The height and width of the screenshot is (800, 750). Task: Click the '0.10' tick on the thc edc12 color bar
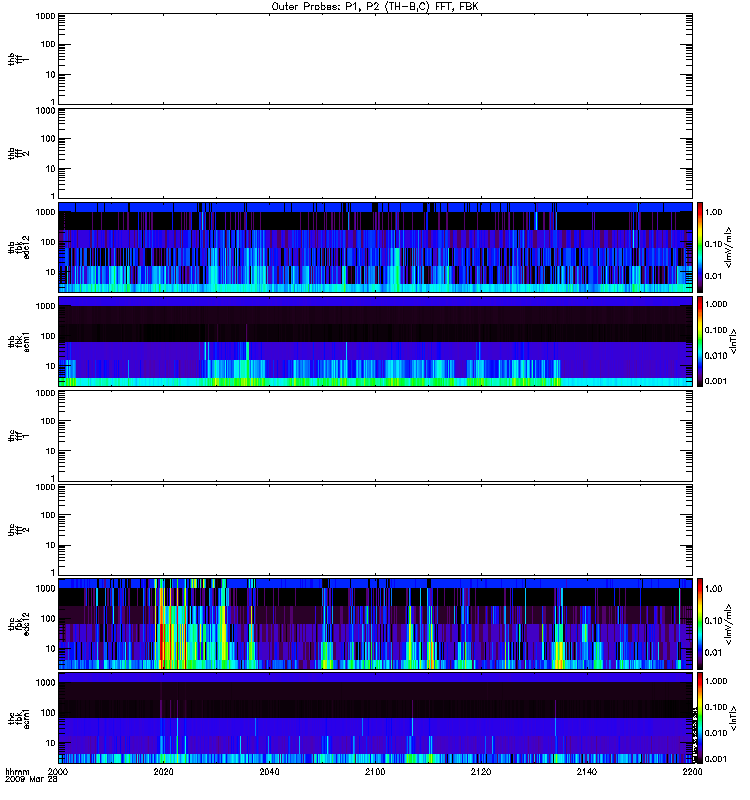pyautogui.click(x=713, y=620)
